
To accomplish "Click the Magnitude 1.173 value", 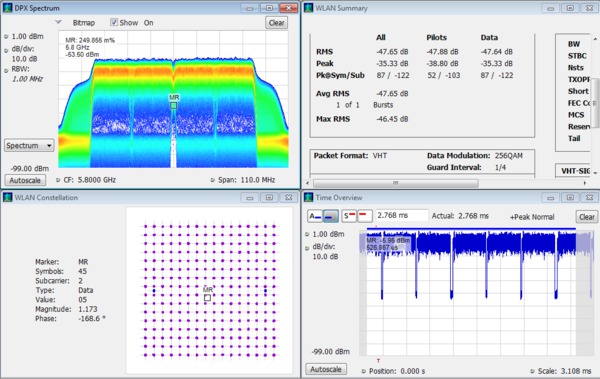I will (88, 309).
